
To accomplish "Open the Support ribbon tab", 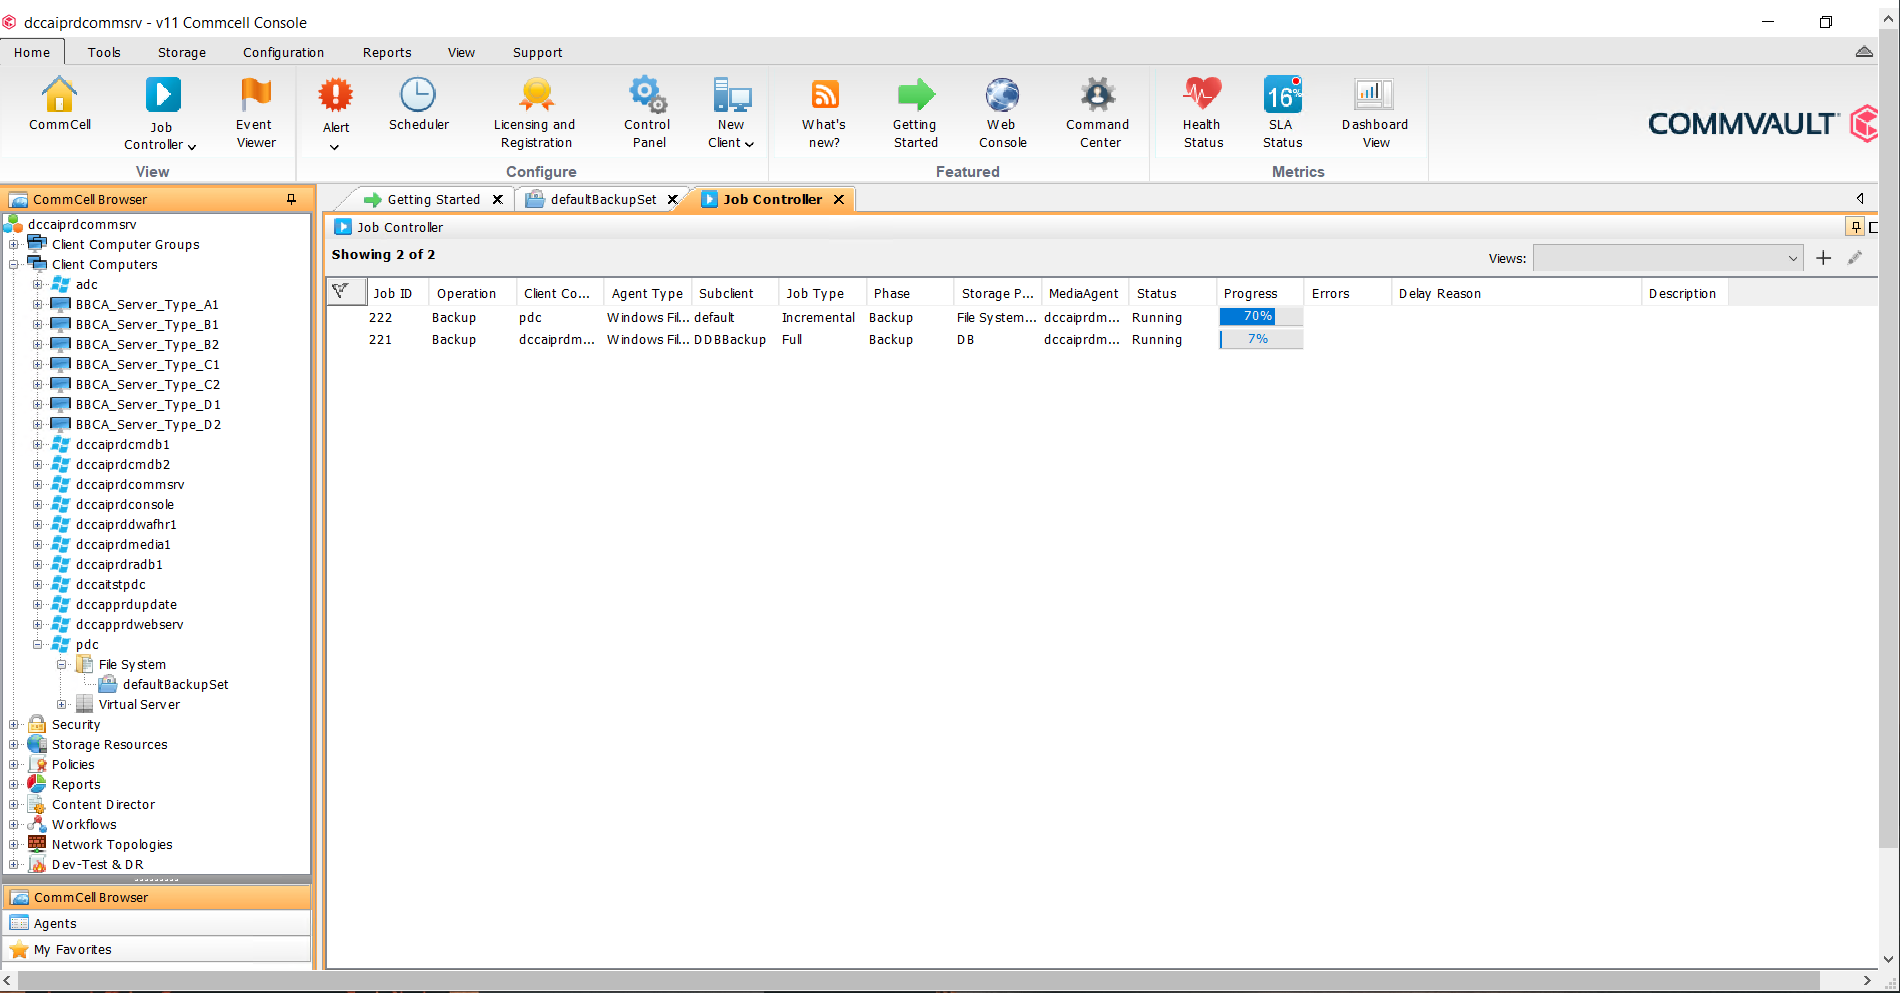I will 537,52.
